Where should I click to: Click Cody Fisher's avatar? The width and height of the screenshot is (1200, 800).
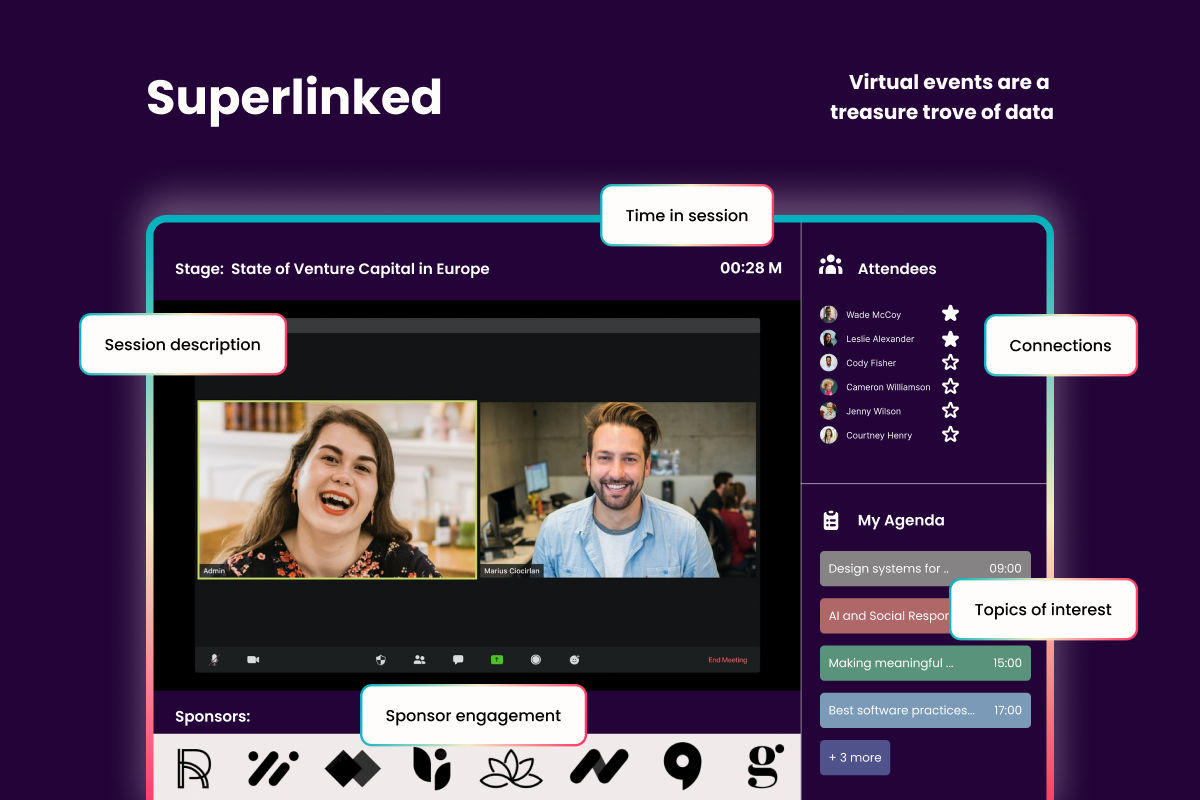(829, 363)
